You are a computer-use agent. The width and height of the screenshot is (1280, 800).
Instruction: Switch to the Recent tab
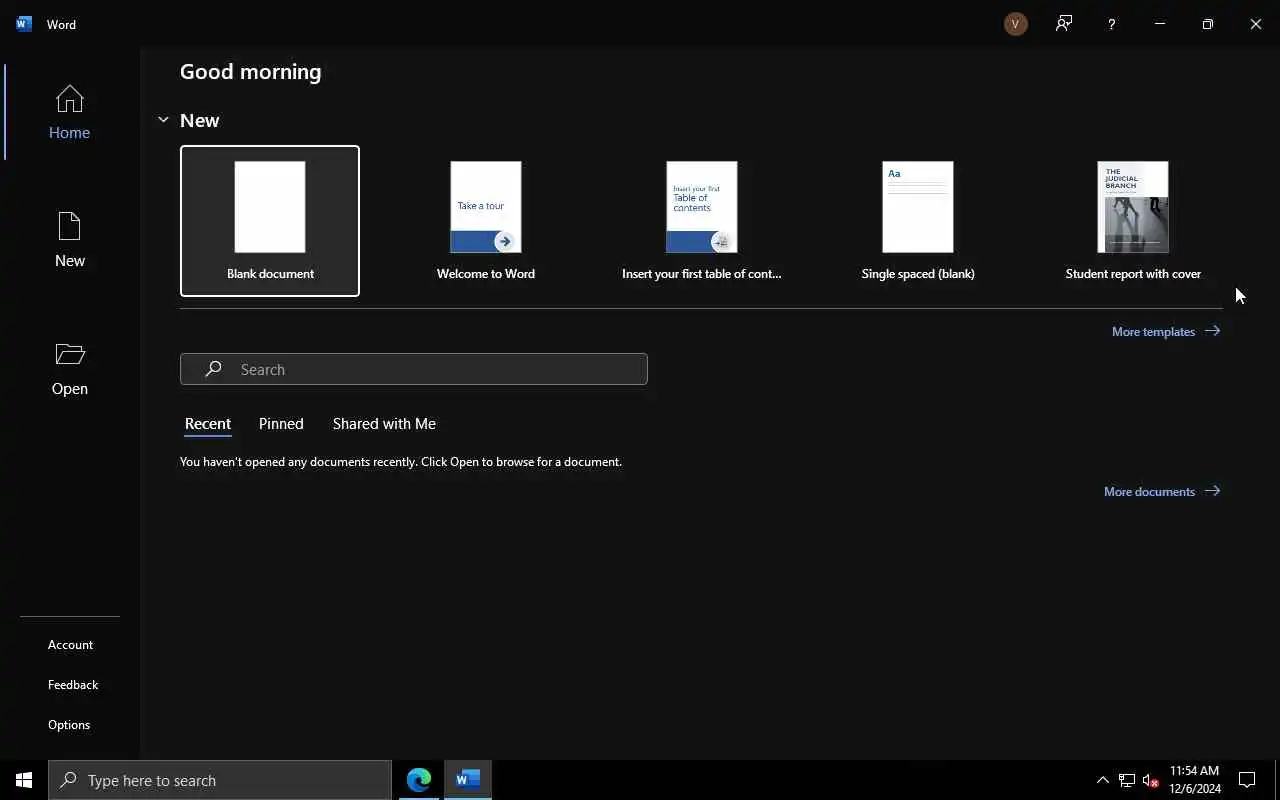click(208, 424)
